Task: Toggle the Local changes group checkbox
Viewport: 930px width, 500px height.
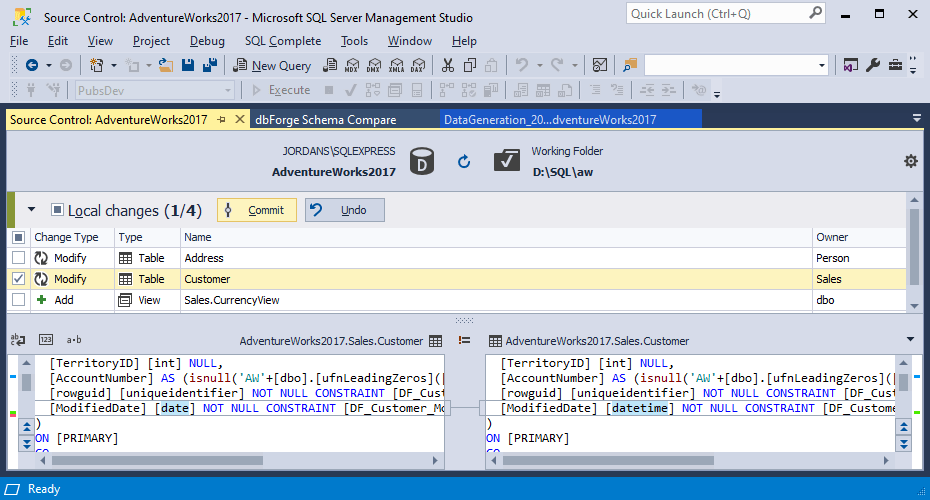Action: 57,209
